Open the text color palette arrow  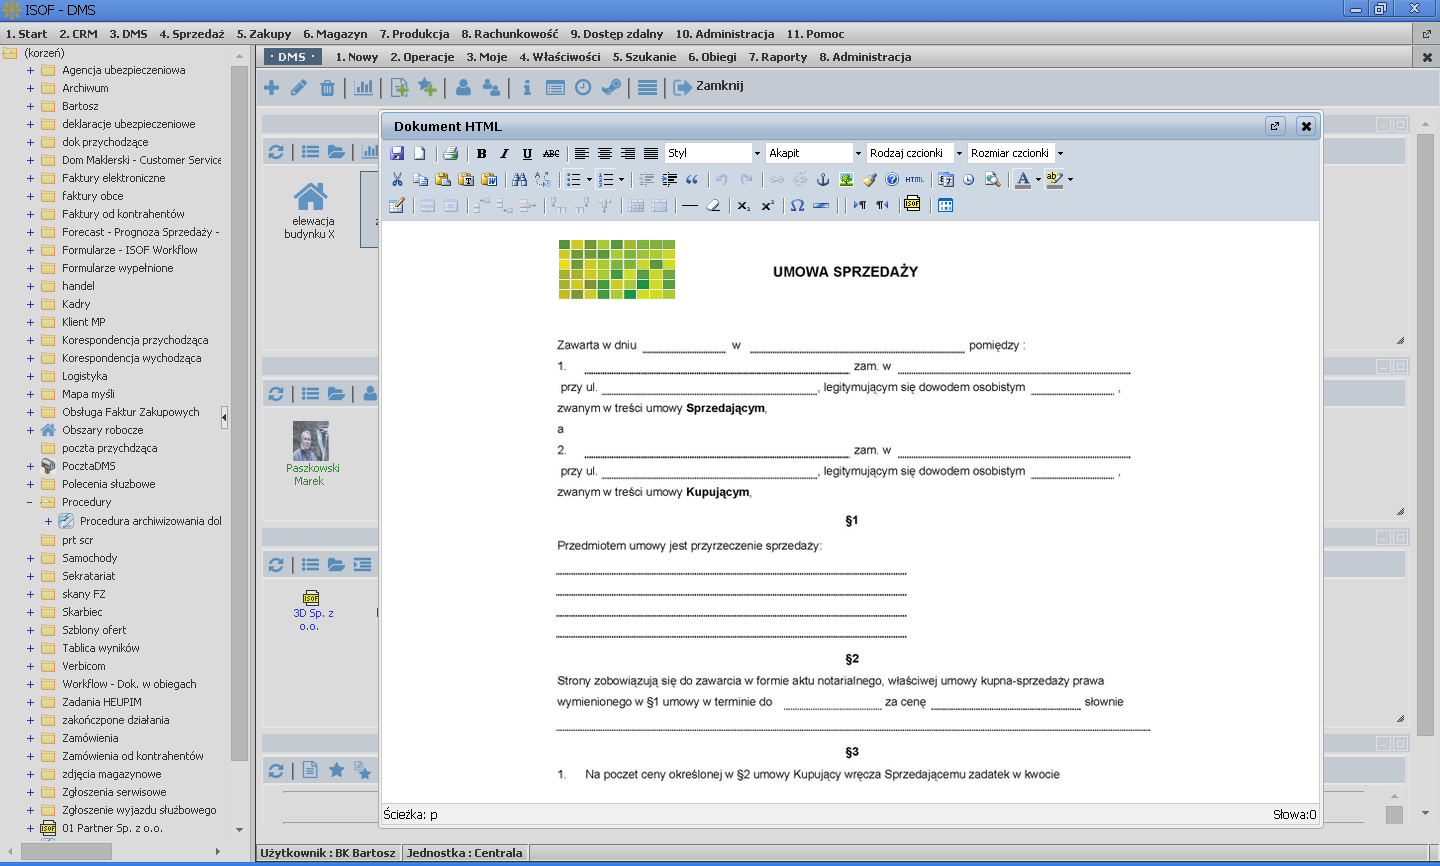pyautogui.click(x=1038, y=180)
